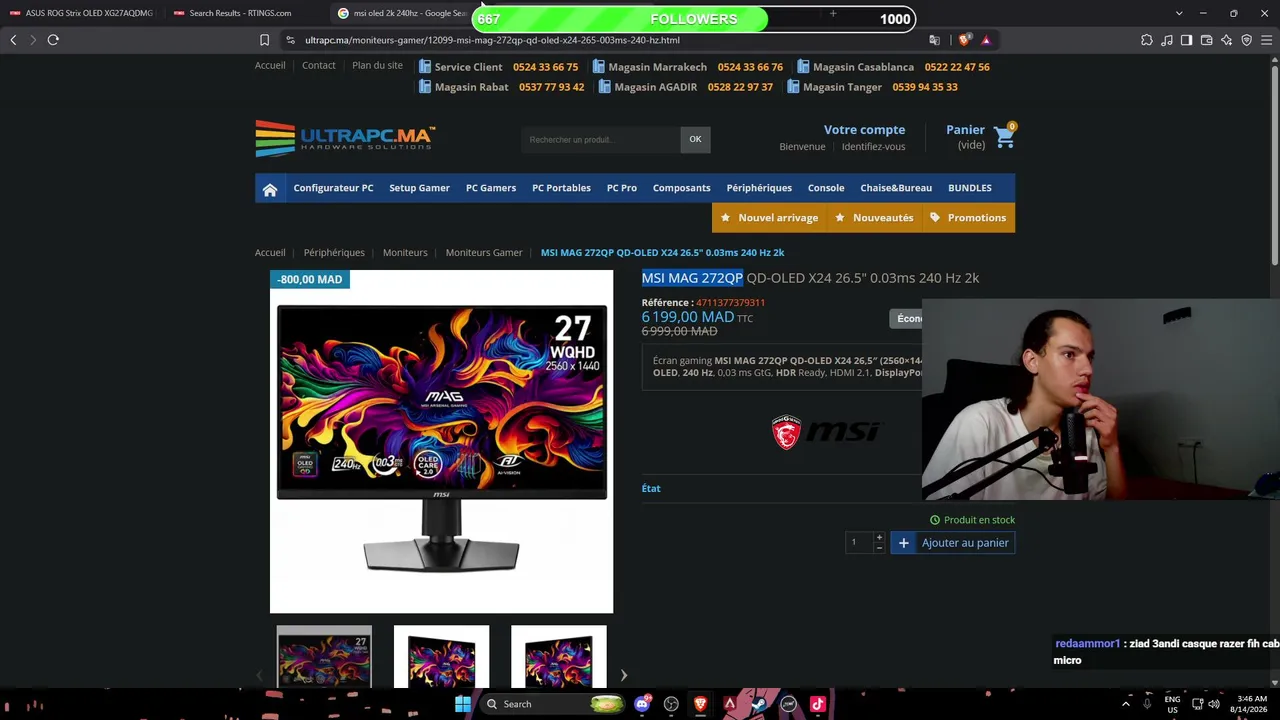1280x720 pixels.
Task: Open the volume control in system tray
Action: tap(1214, 704)
